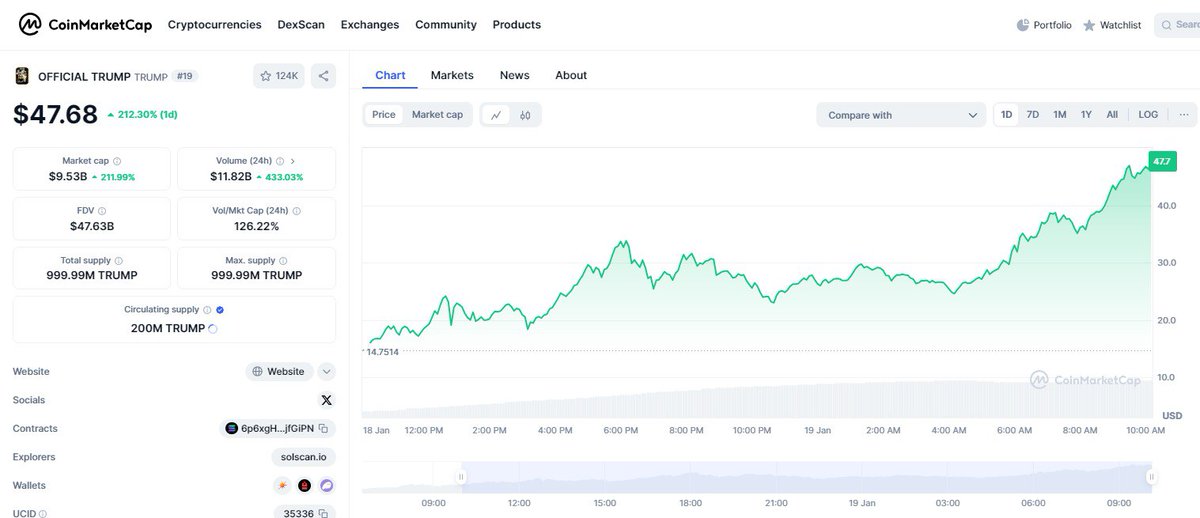
Task: Open the chart more options ellipsis
Action: point(1184,115)
